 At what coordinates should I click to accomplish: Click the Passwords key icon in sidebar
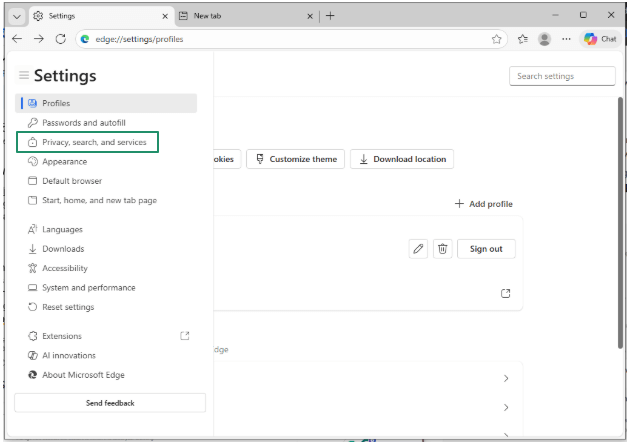coord(33,122)
